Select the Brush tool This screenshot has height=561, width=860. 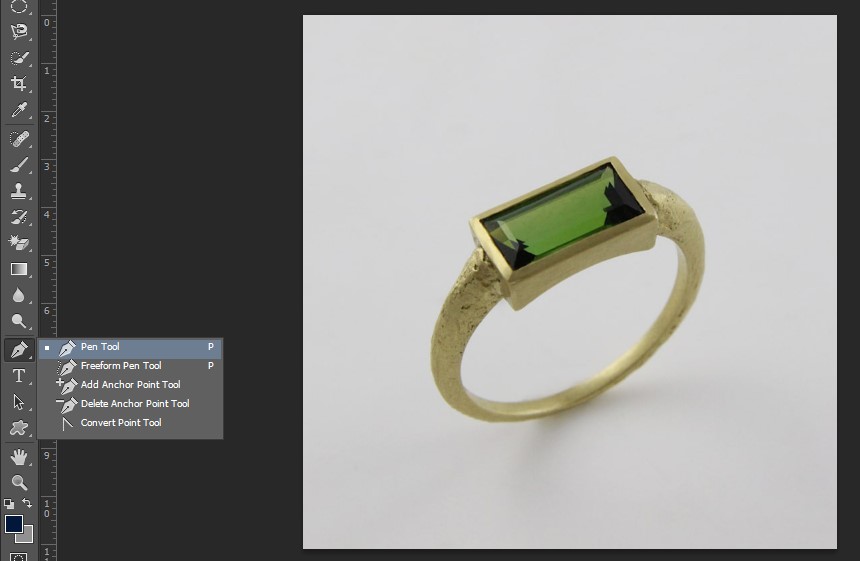tap(19, 165)
